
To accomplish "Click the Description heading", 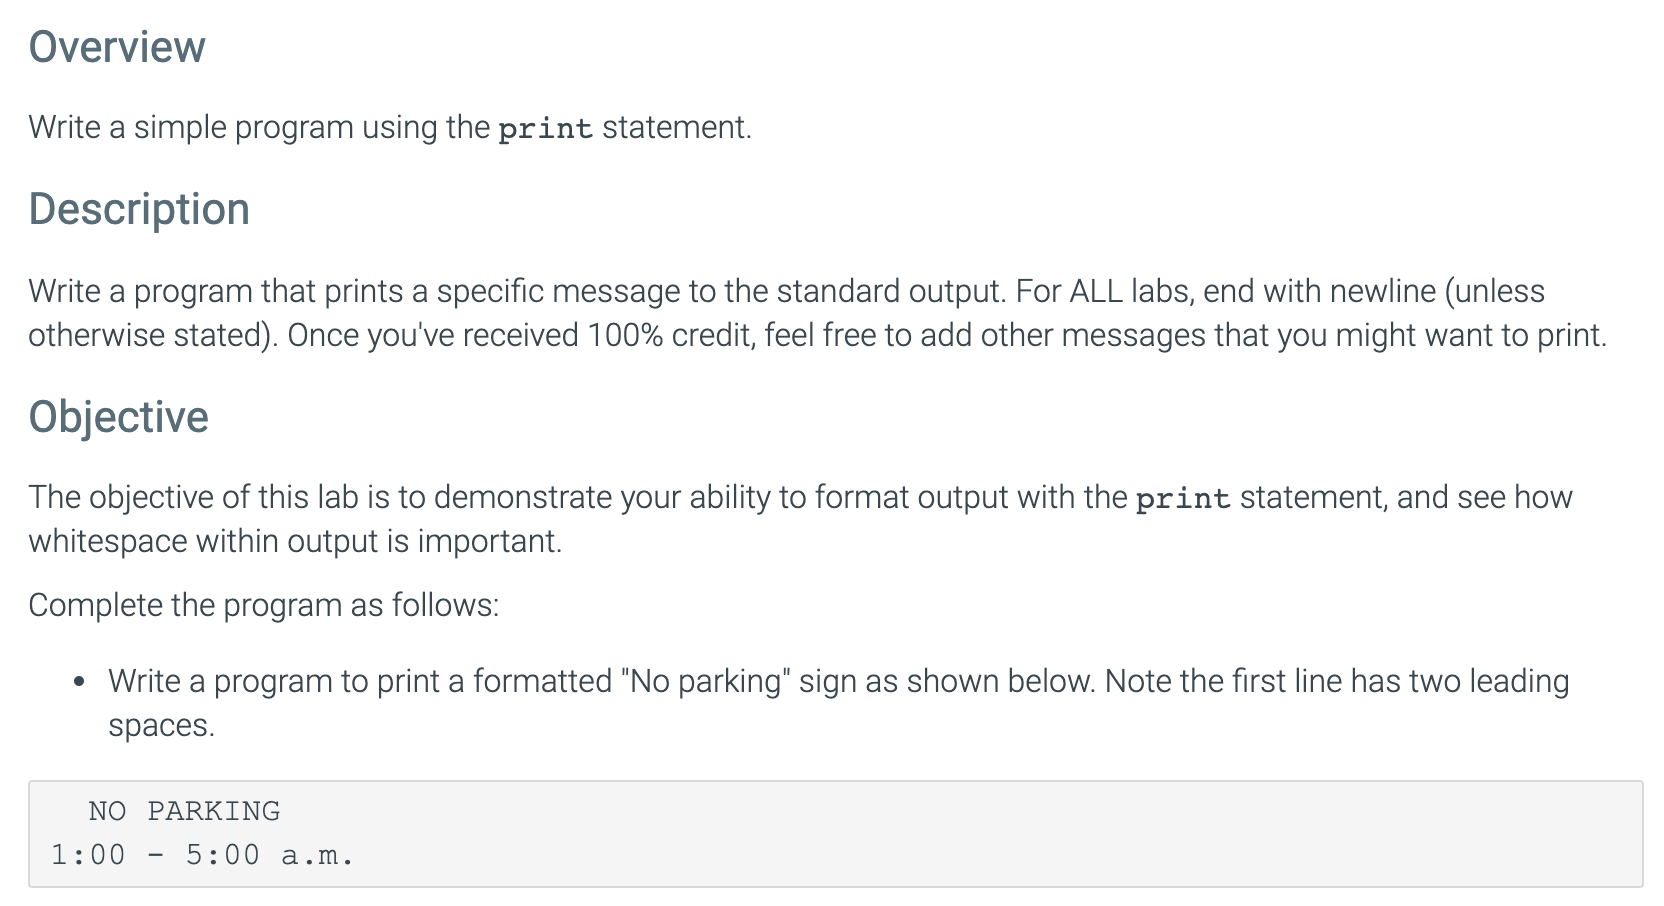I will click(139, 209).
